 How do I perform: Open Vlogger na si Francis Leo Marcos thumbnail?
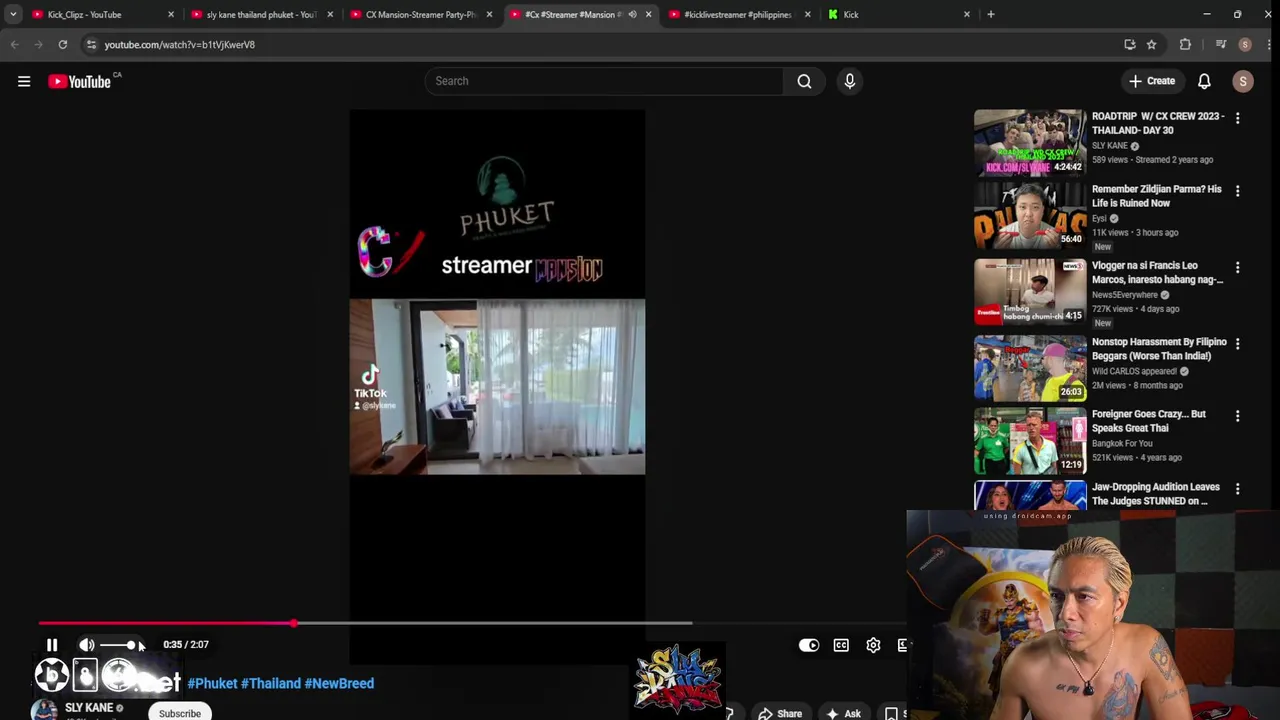(1030, 291)
